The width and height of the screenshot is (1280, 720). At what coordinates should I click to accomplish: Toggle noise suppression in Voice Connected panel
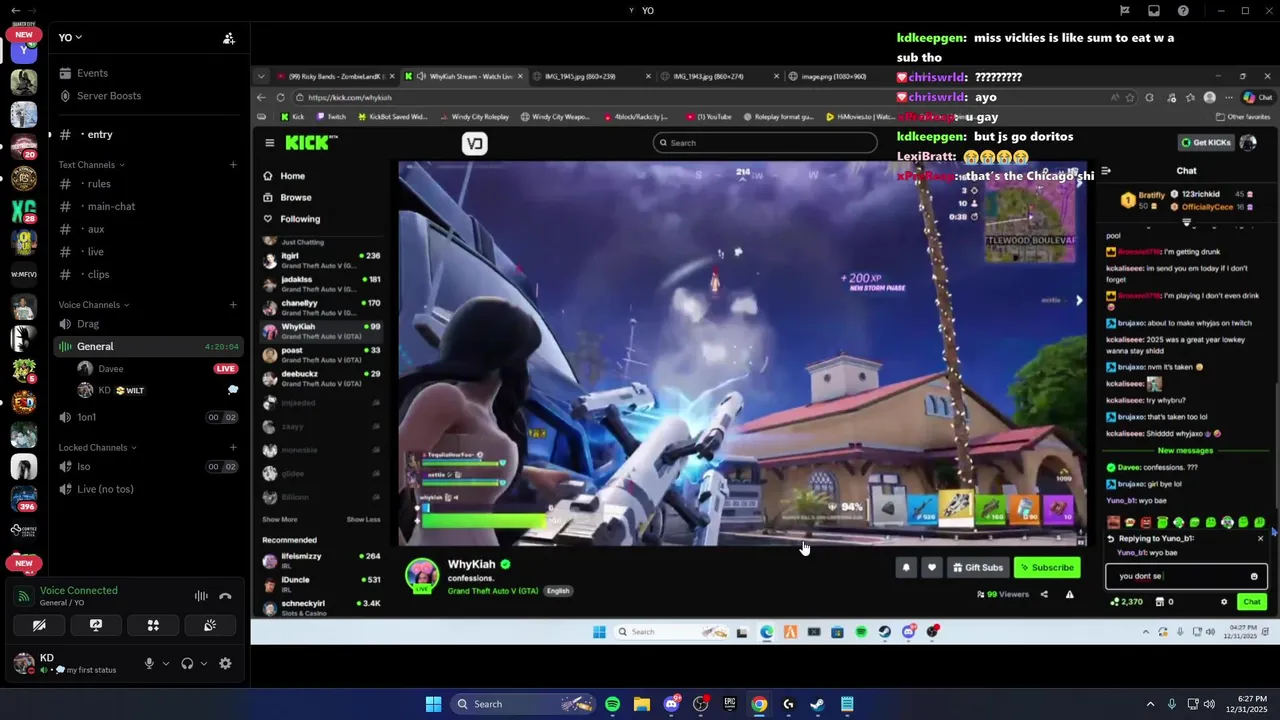click(x=201, y=596)
